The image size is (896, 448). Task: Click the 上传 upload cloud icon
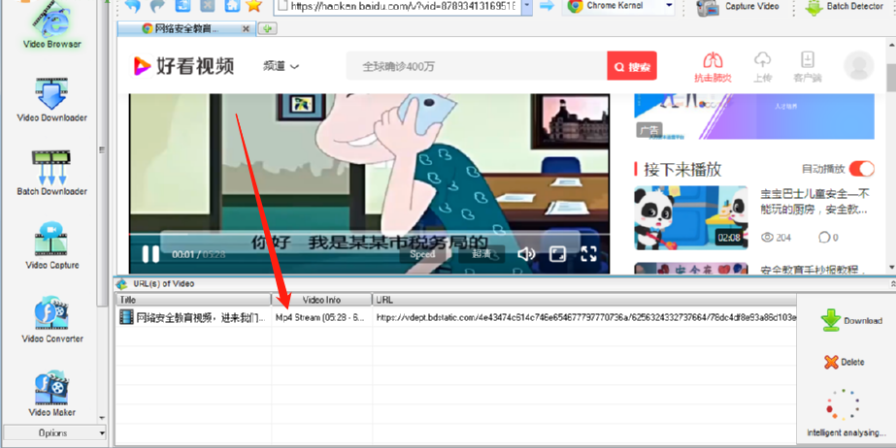[762, 67]
